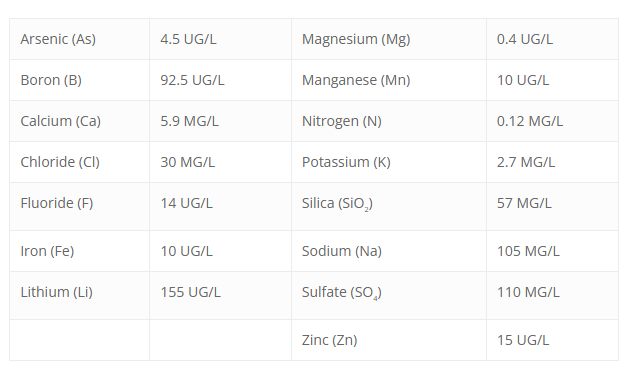The image size is (634, 383).
Task: Click the Nitrogen (N) label
Action: point(342,121)
